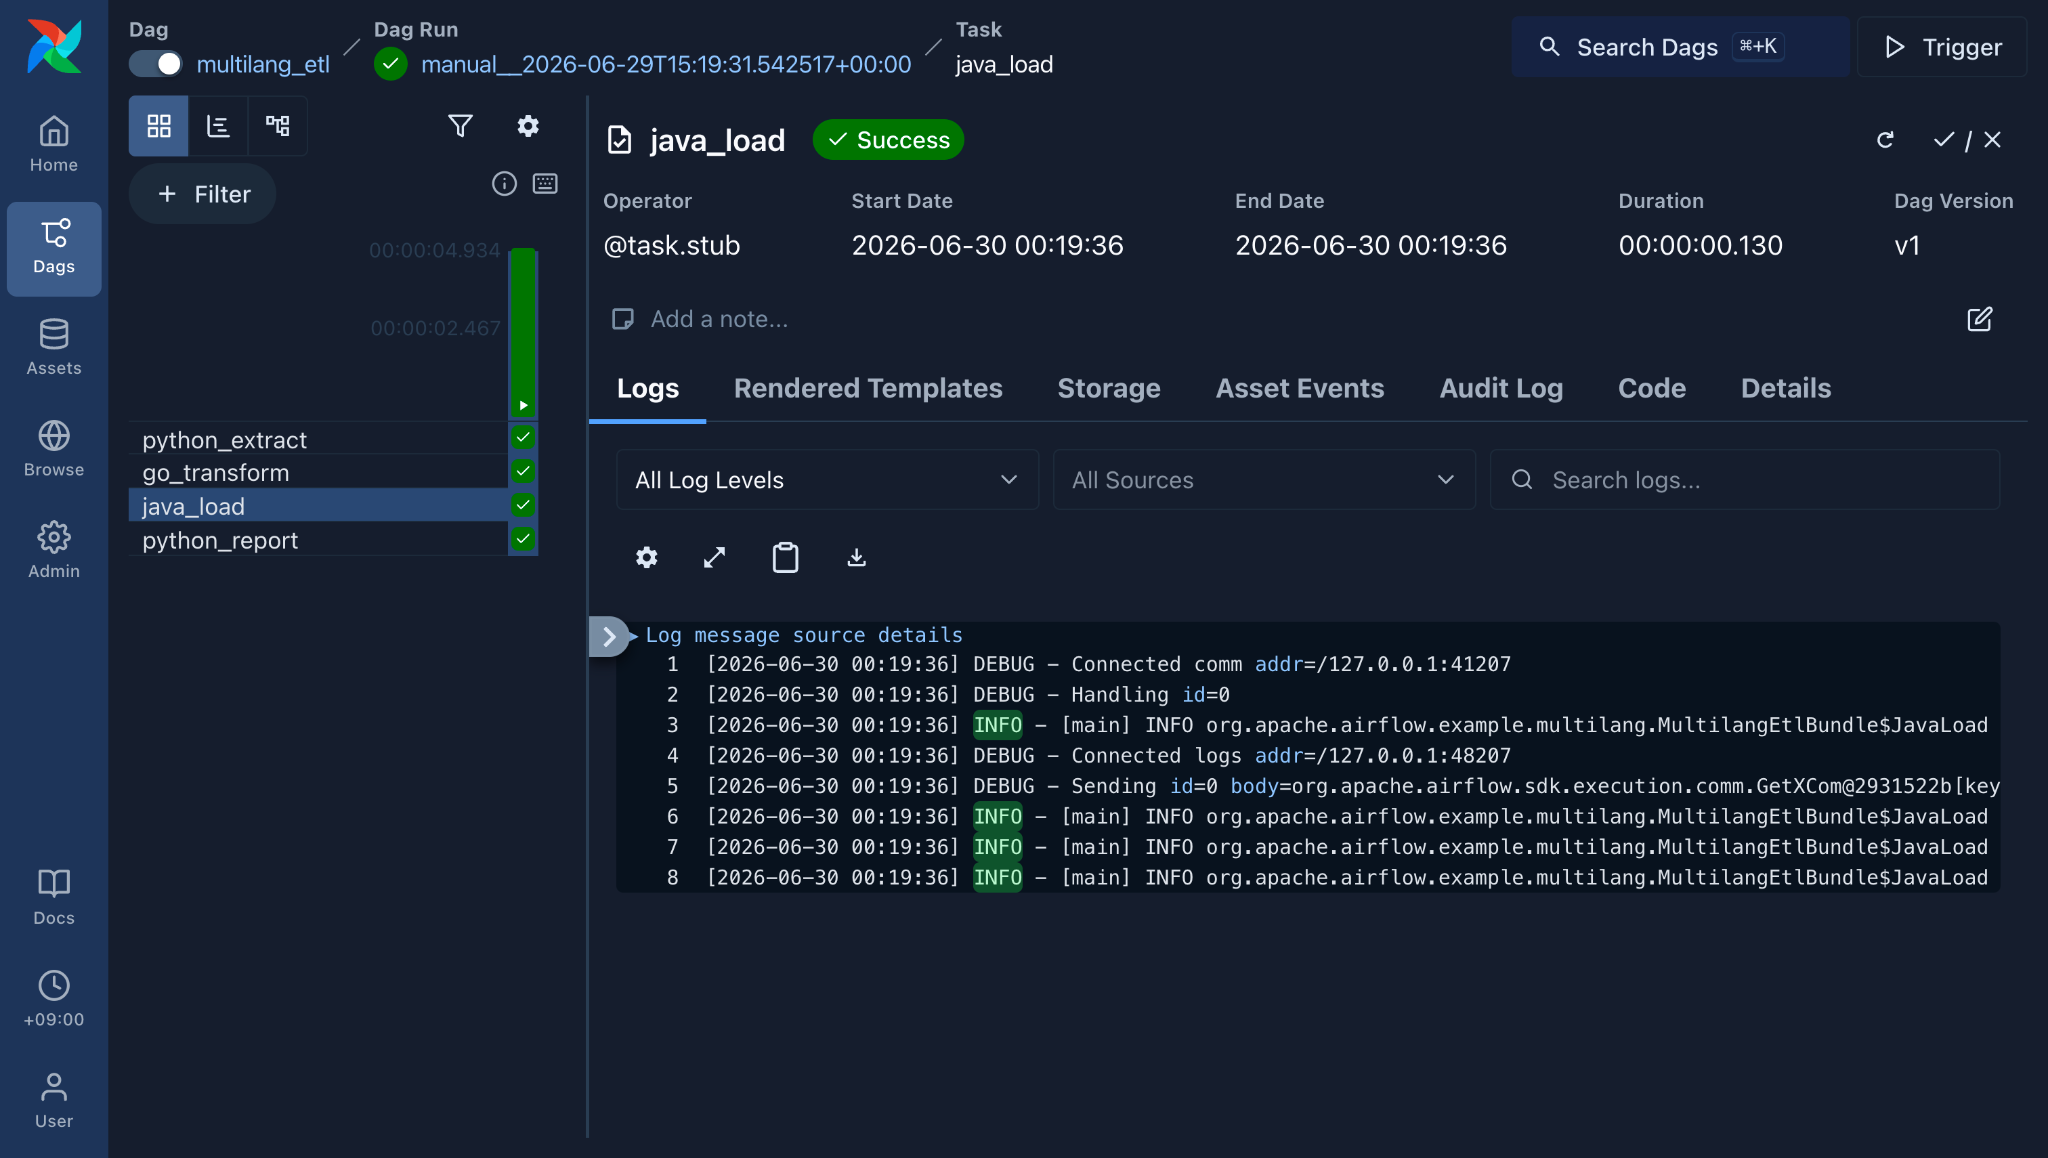
Task: Open the Admin sidebar menu
Action: (54, 551)
